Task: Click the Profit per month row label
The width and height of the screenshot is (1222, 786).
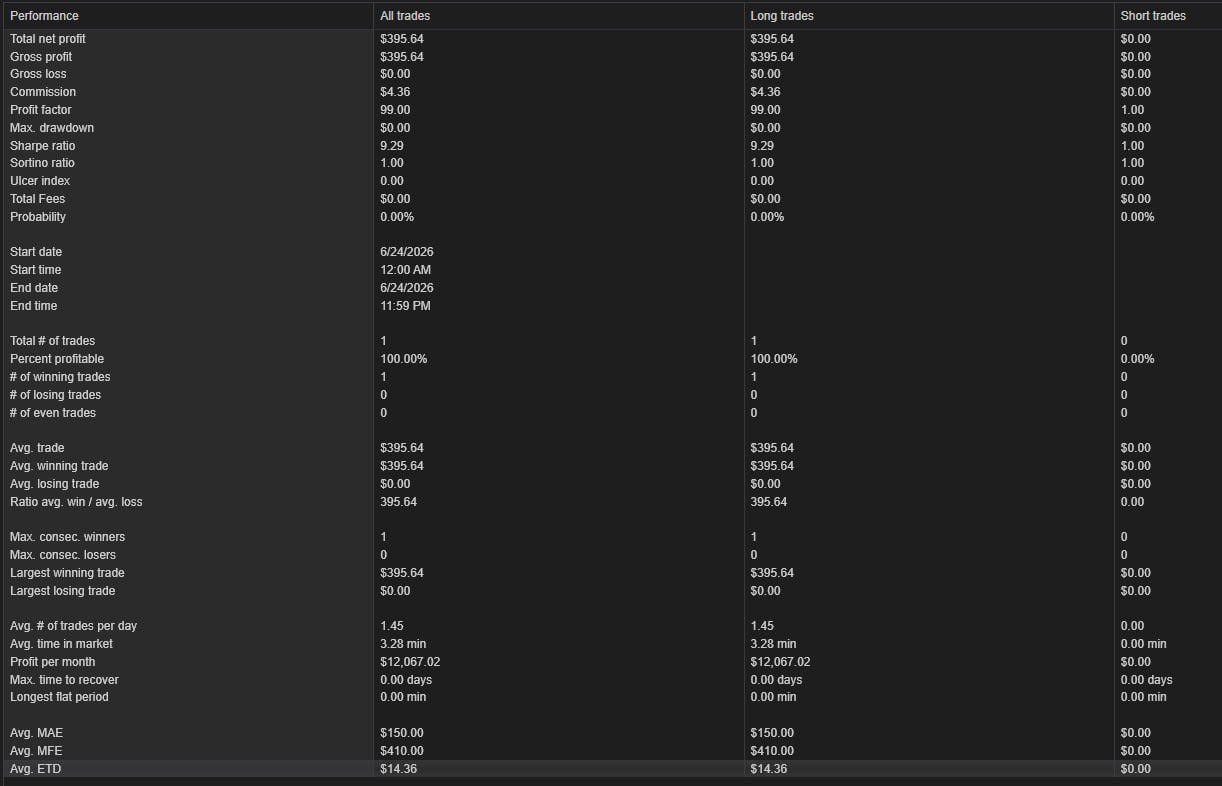Action: click(x=53, y=662)
